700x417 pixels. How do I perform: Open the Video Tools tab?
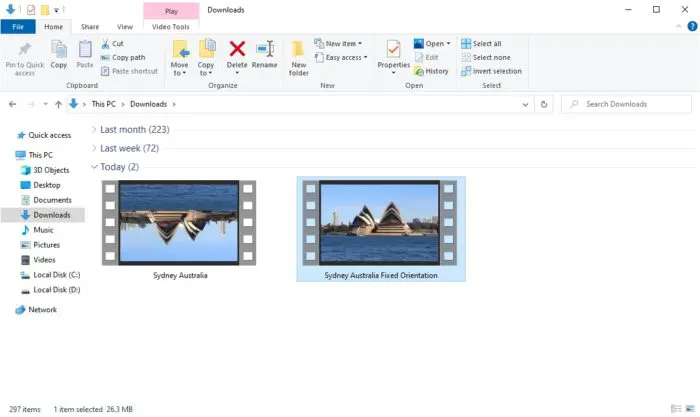click(171, 27)
